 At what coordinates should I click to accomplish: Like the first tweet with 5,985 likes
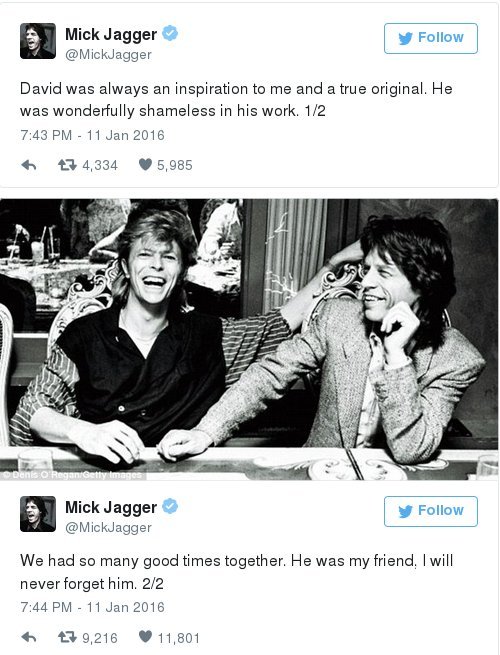pyautogui.click(x=145, y=165)
